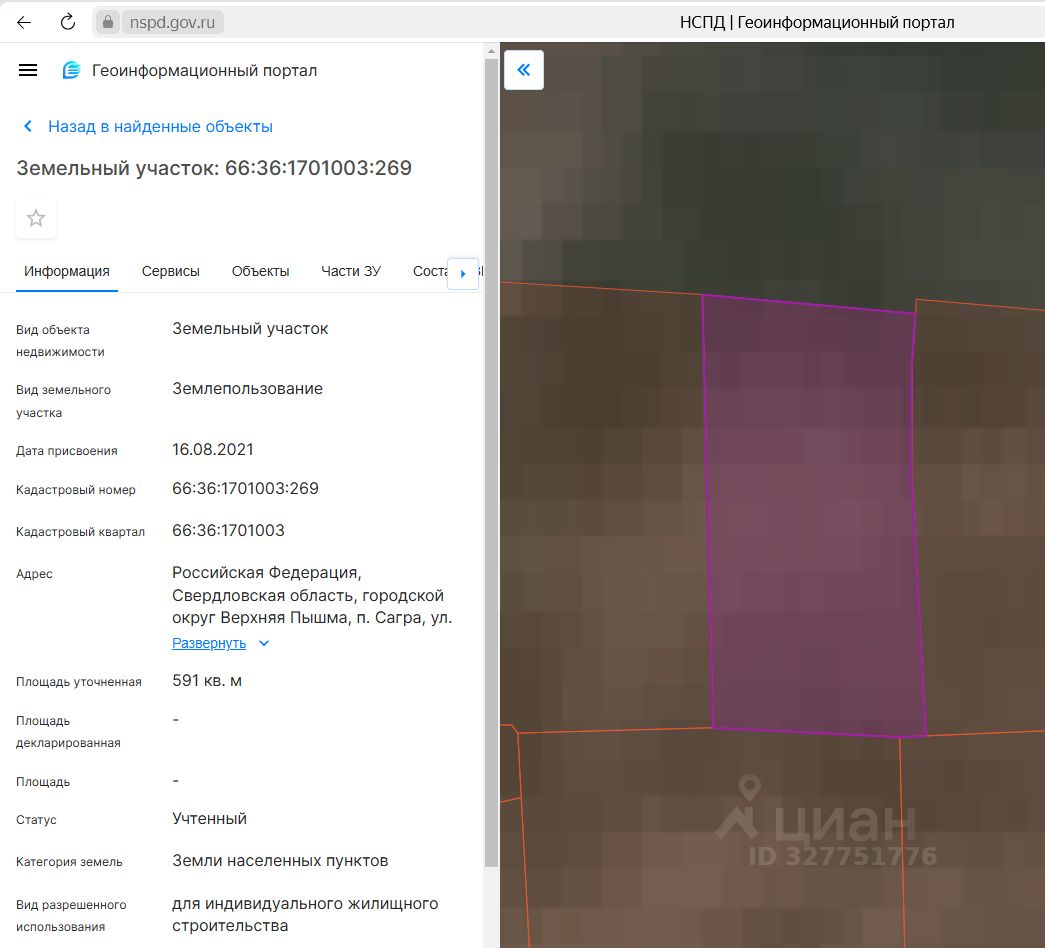The image size is (1045, 948).
Task: Click the value Земли населенных пунктов
Action: click(x=280, y=861)
